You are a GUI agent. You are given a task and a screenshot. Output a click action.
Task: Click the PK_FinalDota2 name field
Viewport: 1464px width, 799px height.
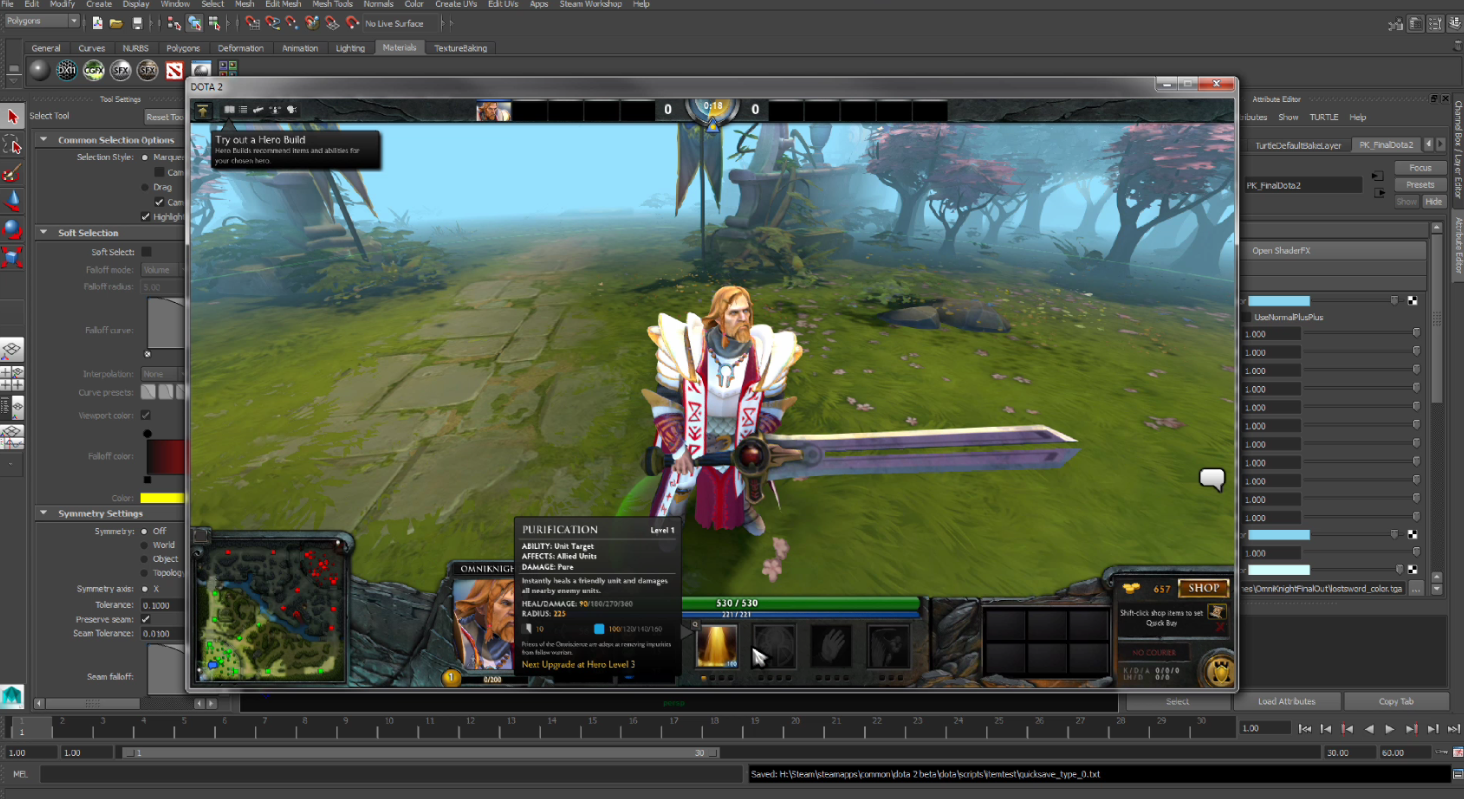click(x=1302, y=185)
